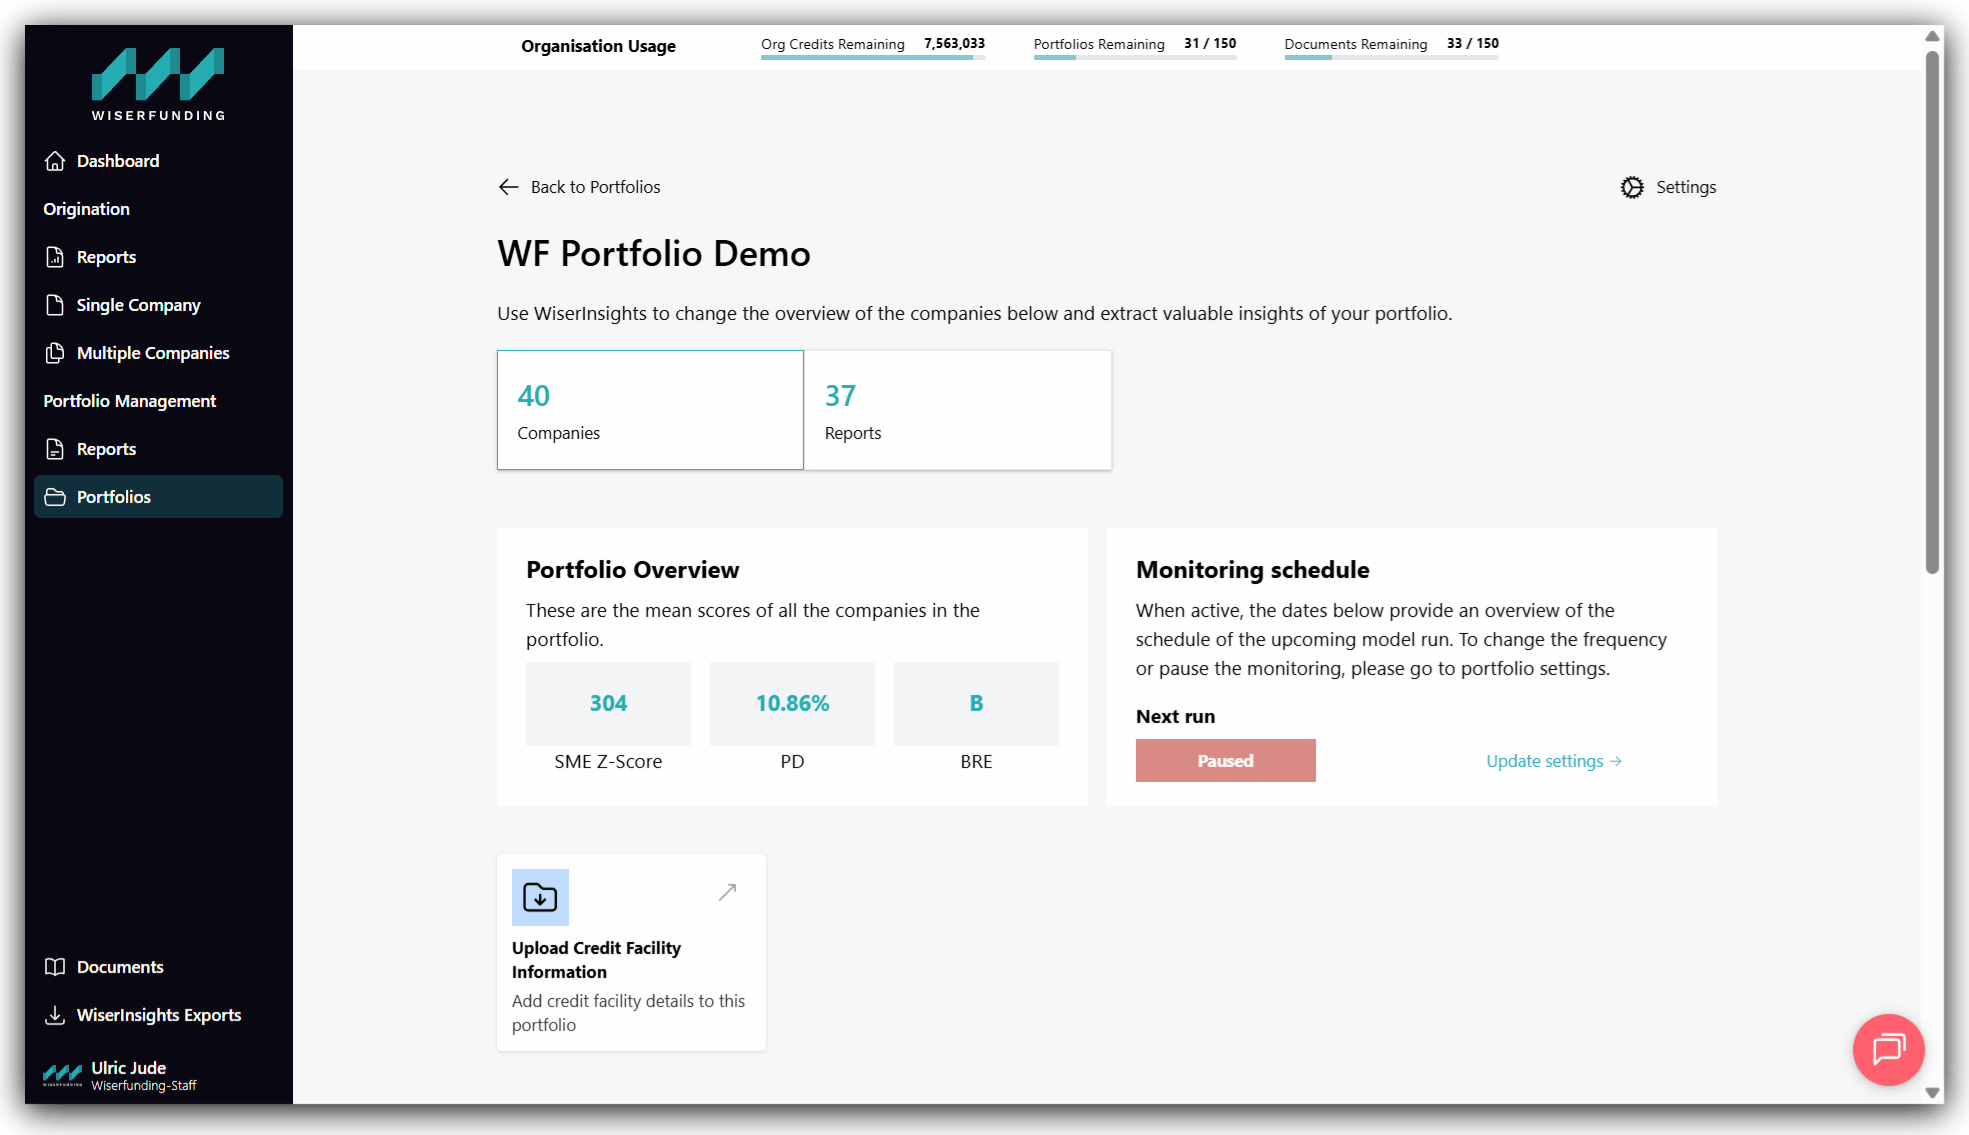The image size is (1969, 1135).
Task: Open Reports under Origination
Action: [x=106, y=257]
